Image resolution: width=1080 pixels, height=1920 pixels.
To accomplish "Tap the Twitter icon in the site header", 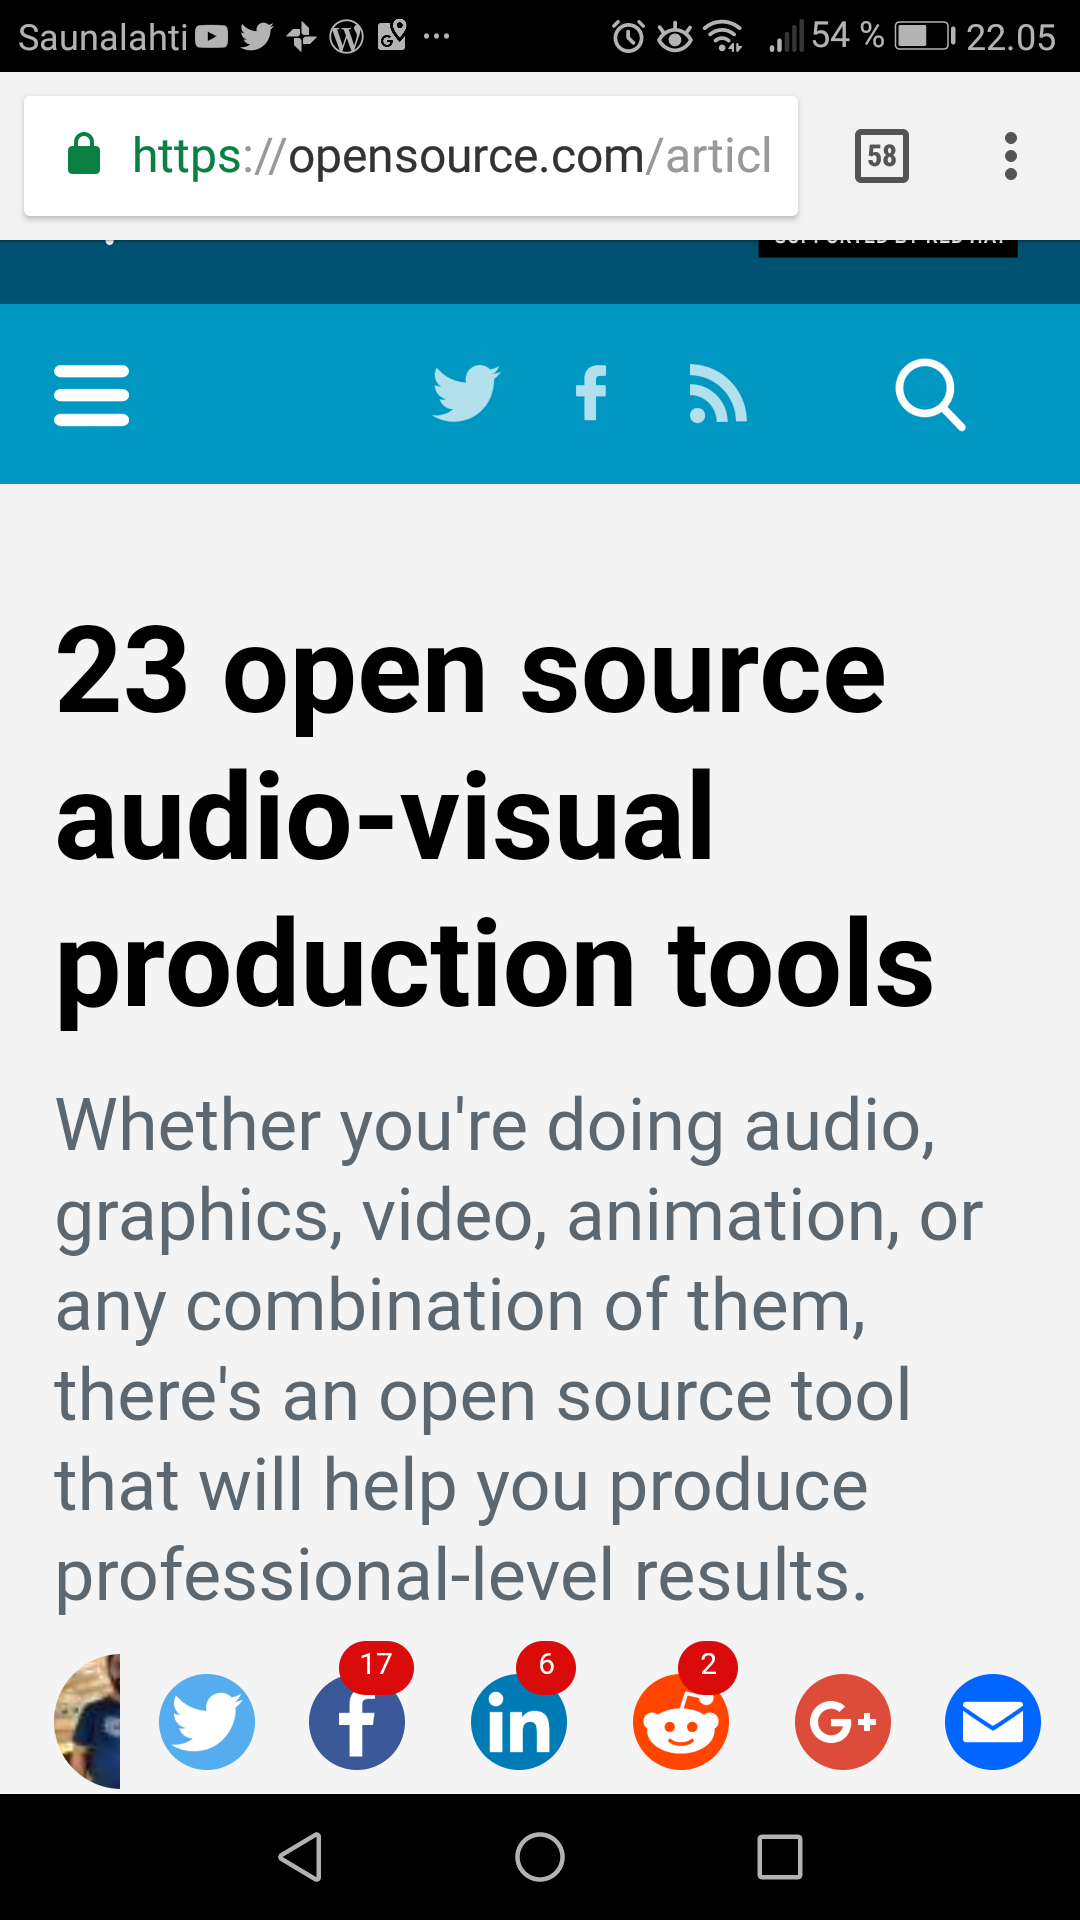I will pyautogui.click(x=465, y=393).
